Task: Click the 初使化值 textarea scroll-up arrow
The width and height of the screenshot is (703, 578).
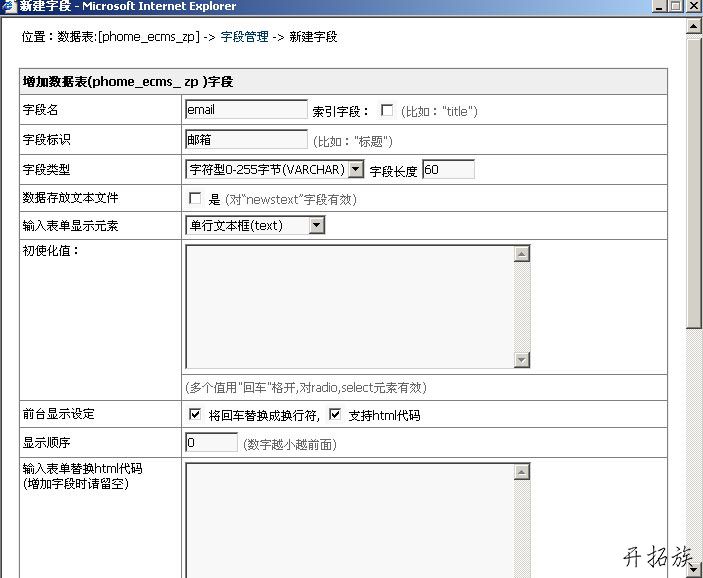Action: [521, 254]
